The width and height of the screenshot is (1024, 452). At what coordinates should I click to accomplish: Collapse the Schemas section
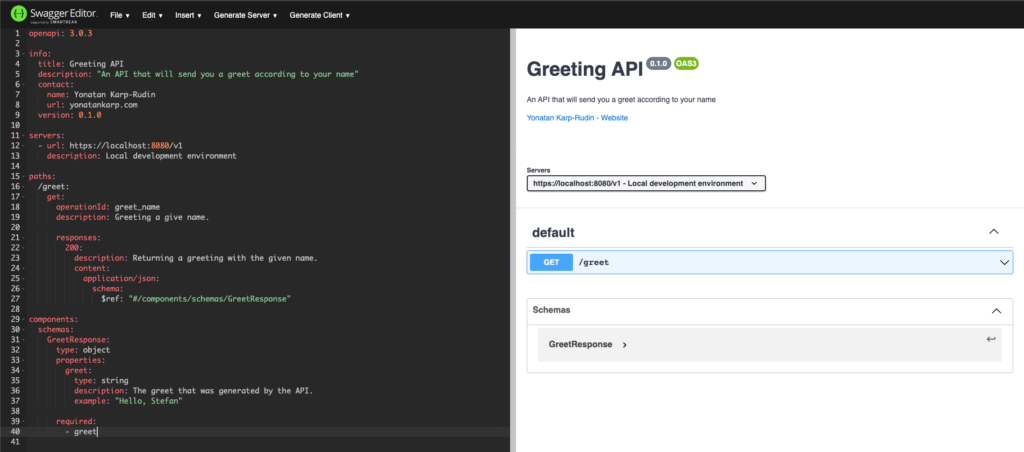pyautogui.click(x=995, y=310)
